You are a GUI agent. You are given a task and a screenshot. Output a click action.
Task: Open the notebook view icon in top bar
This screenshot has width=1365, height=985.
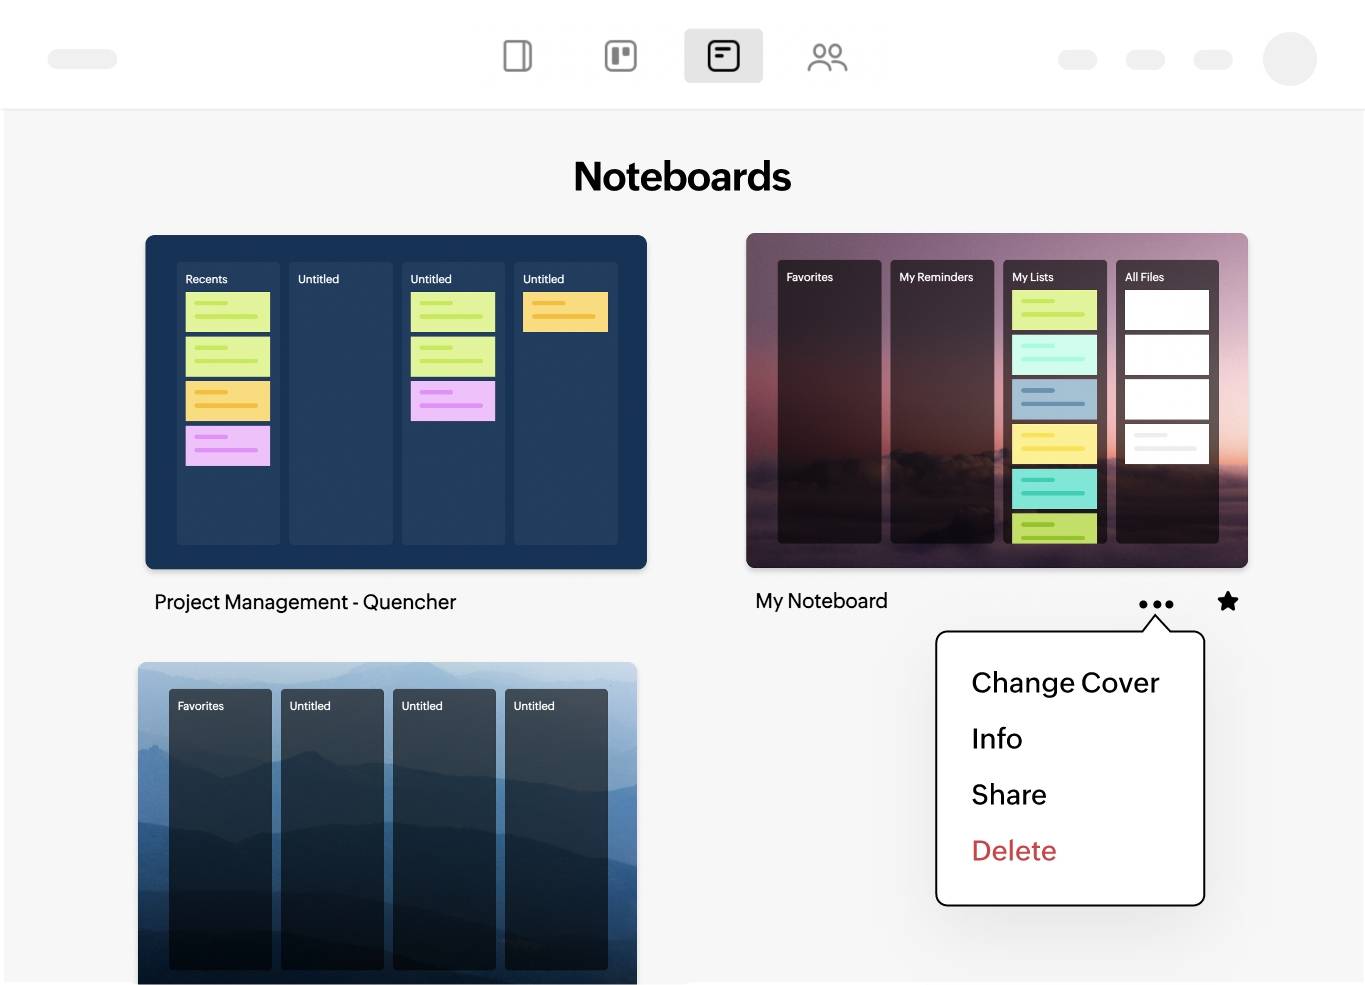(517, 56)
